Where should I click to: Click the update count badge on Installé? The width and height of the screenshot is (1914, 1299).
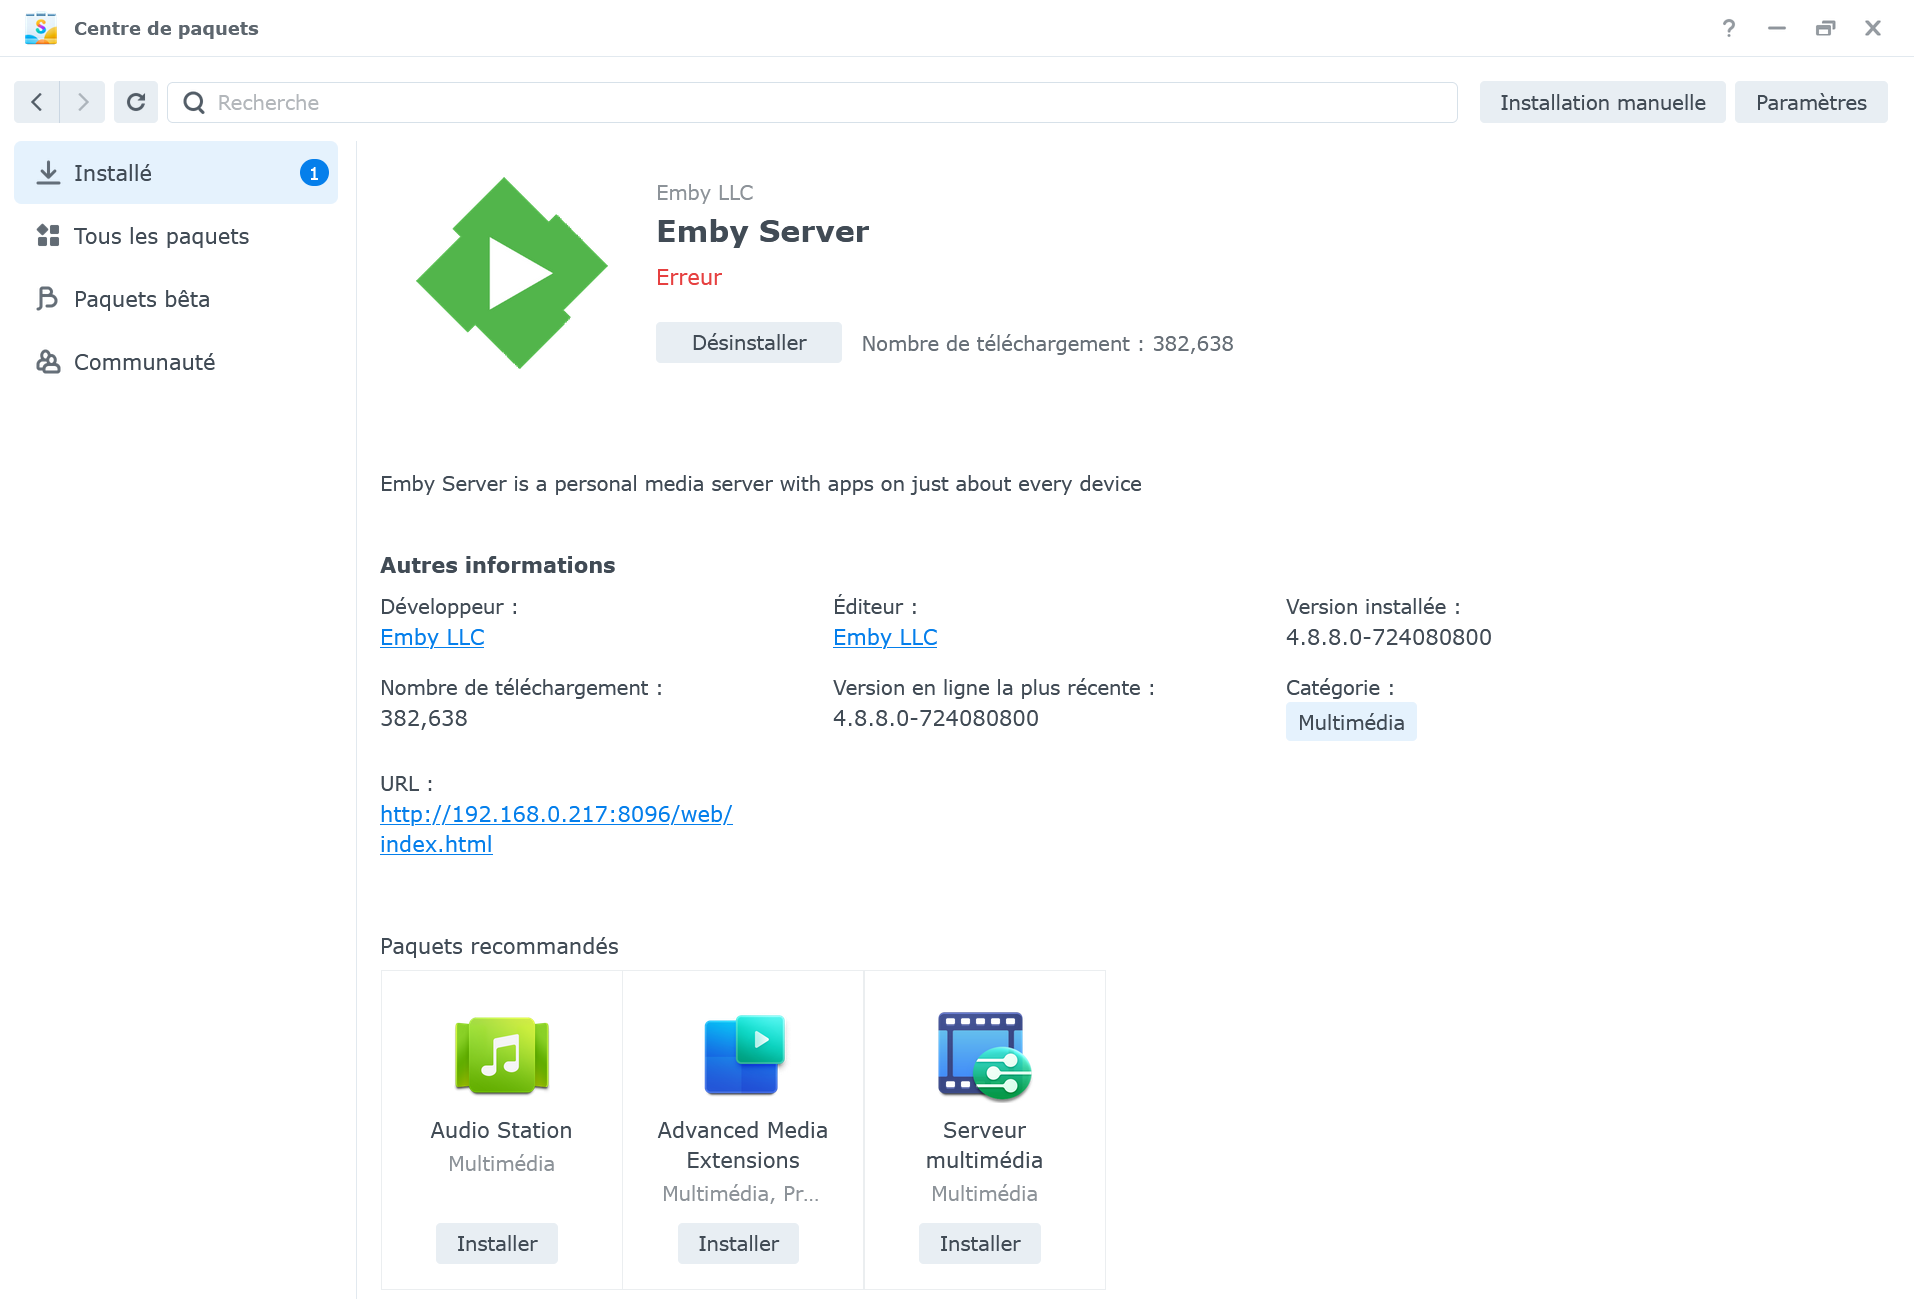314,173
